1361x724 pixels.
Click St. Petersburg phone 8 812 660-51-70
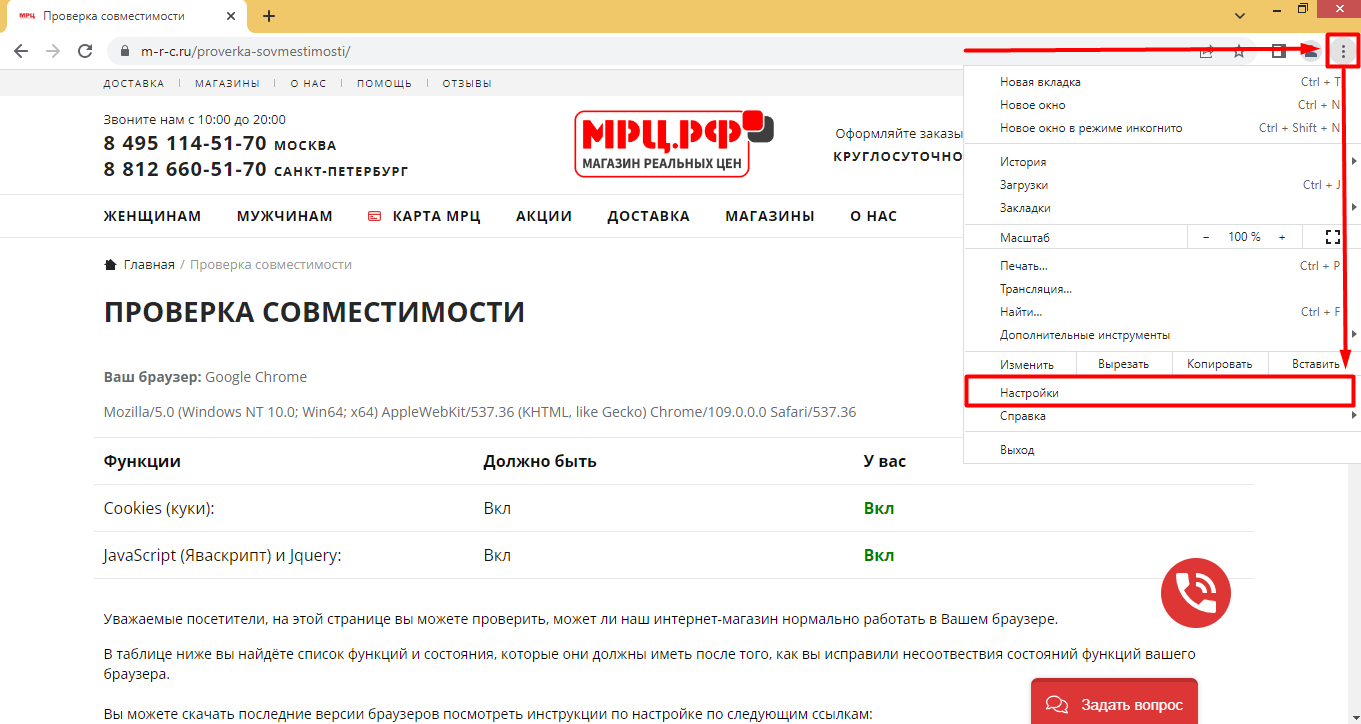(x=185, y=170)
